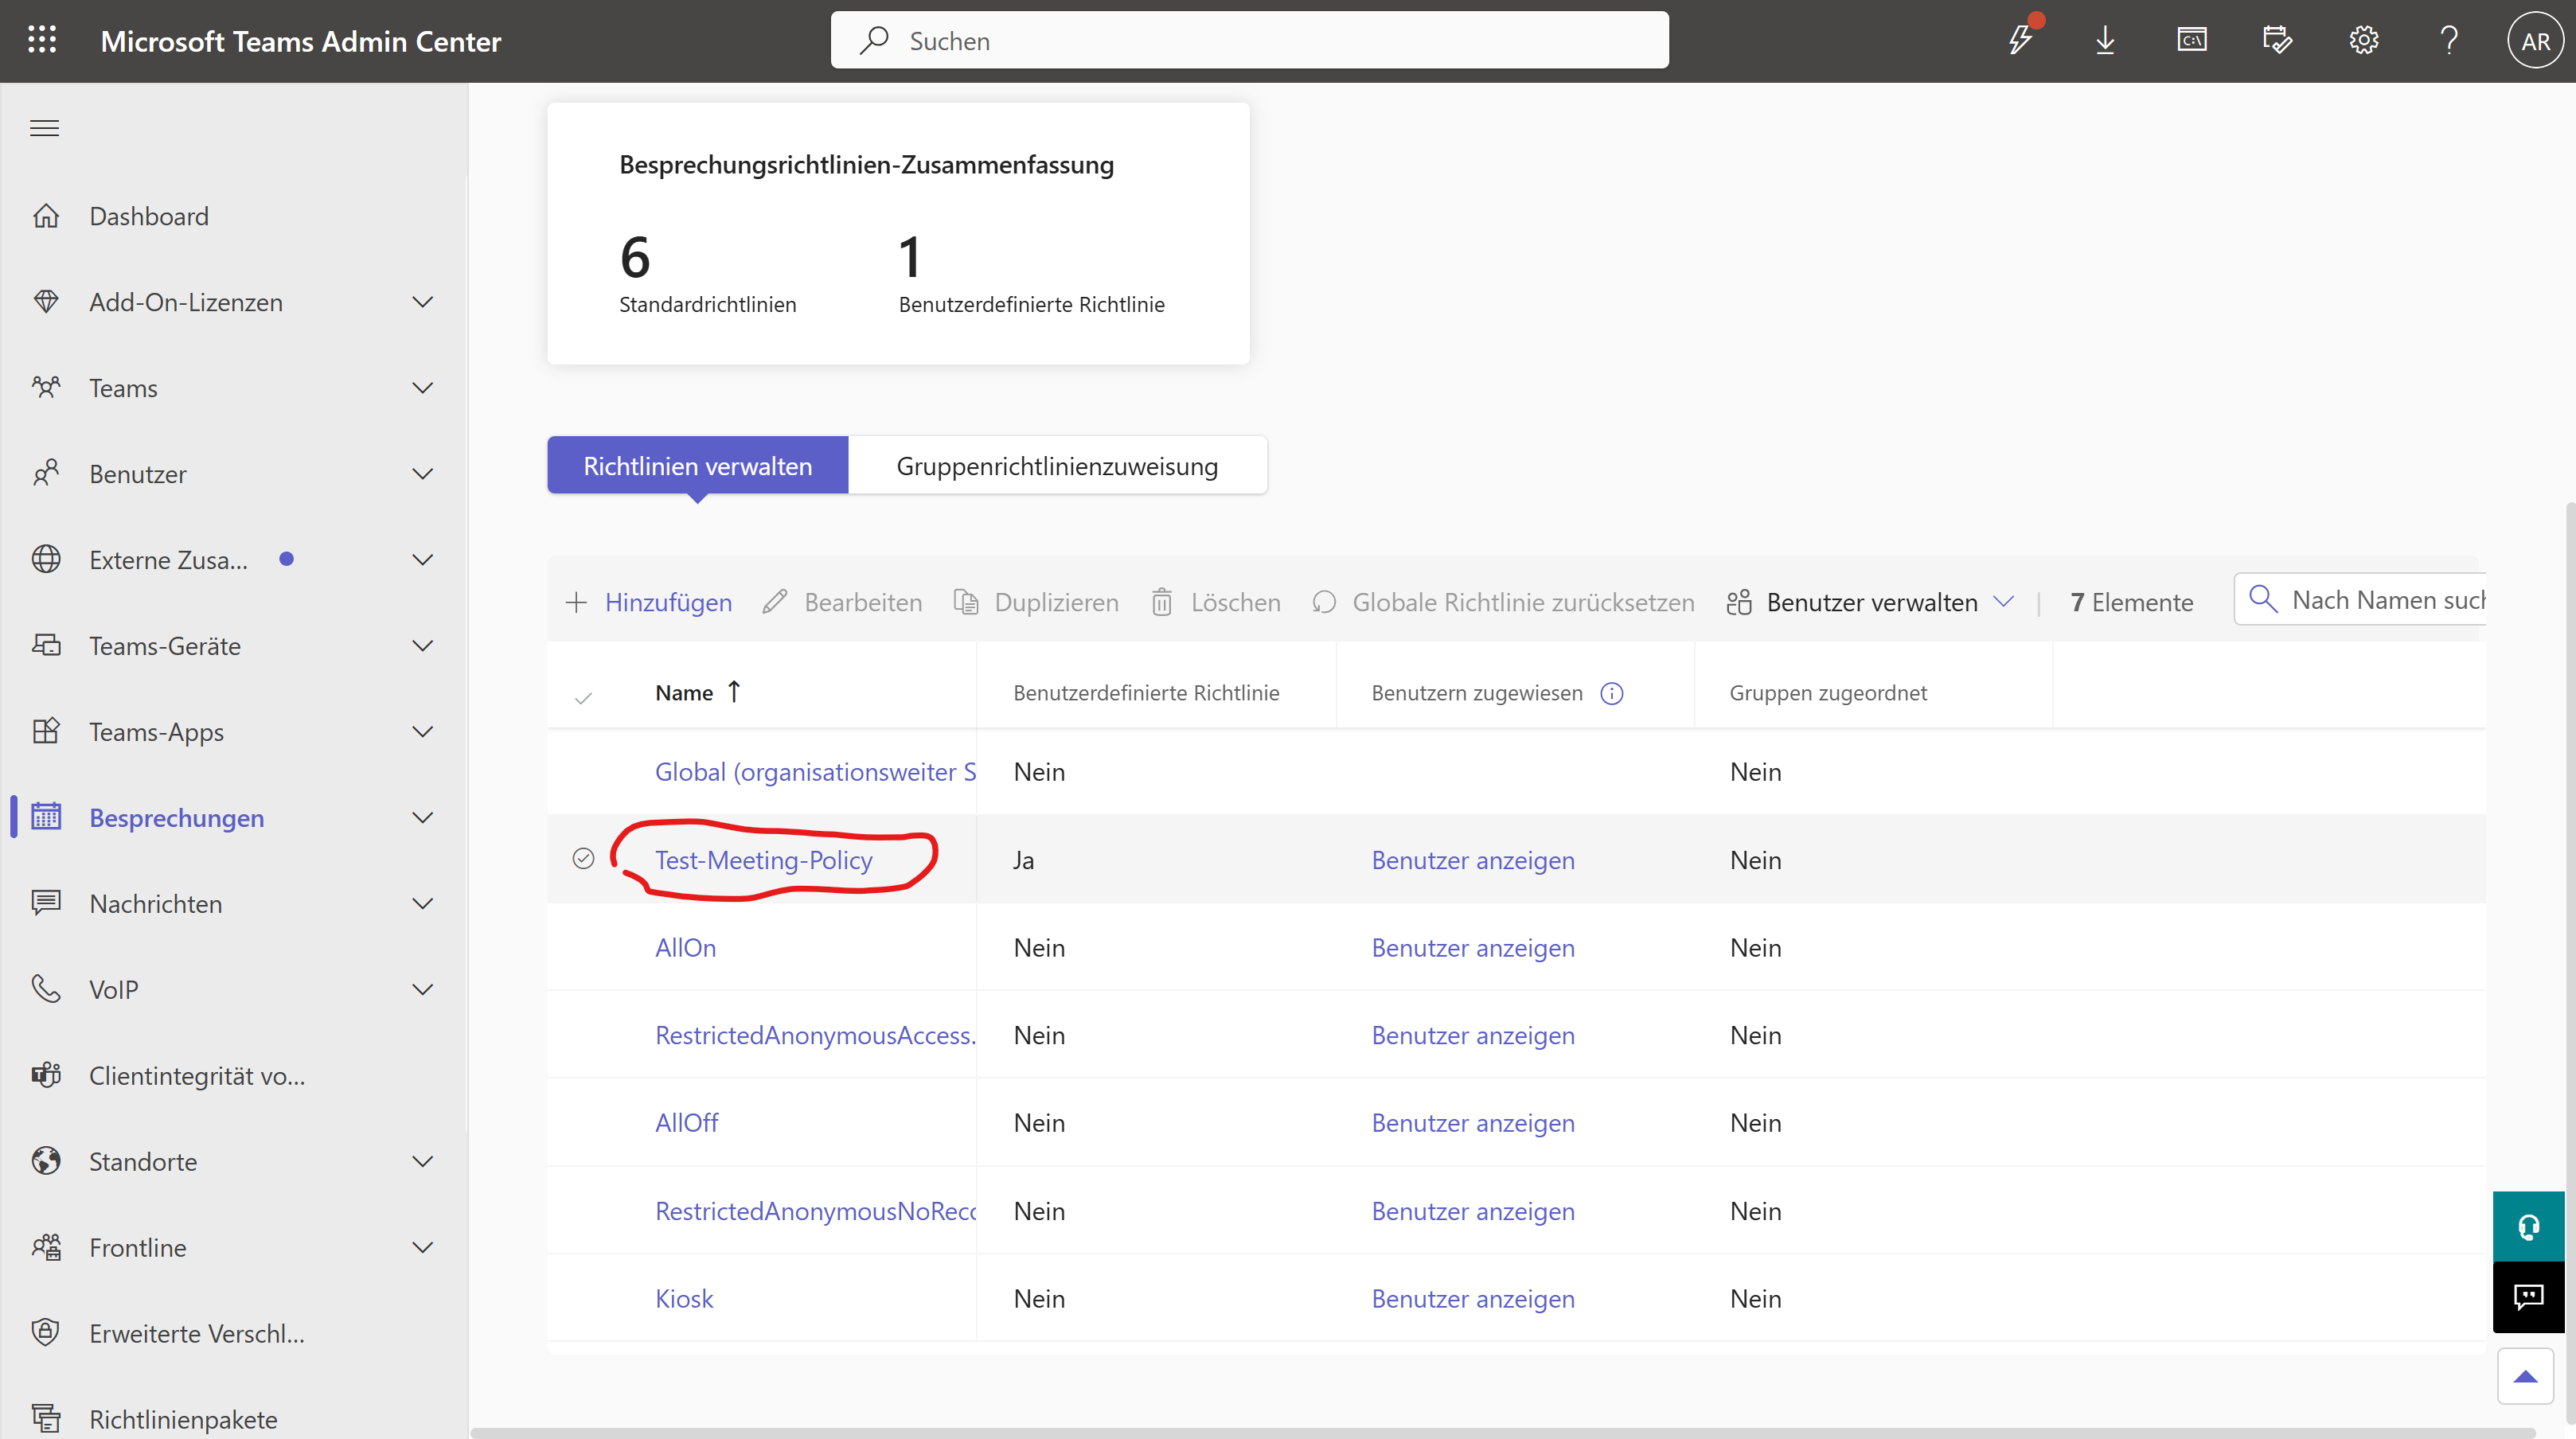Click the horizontal scrollbar at the bottom
Viewport: 2576px width, 1439px height.
[x=1500, y=1432]
